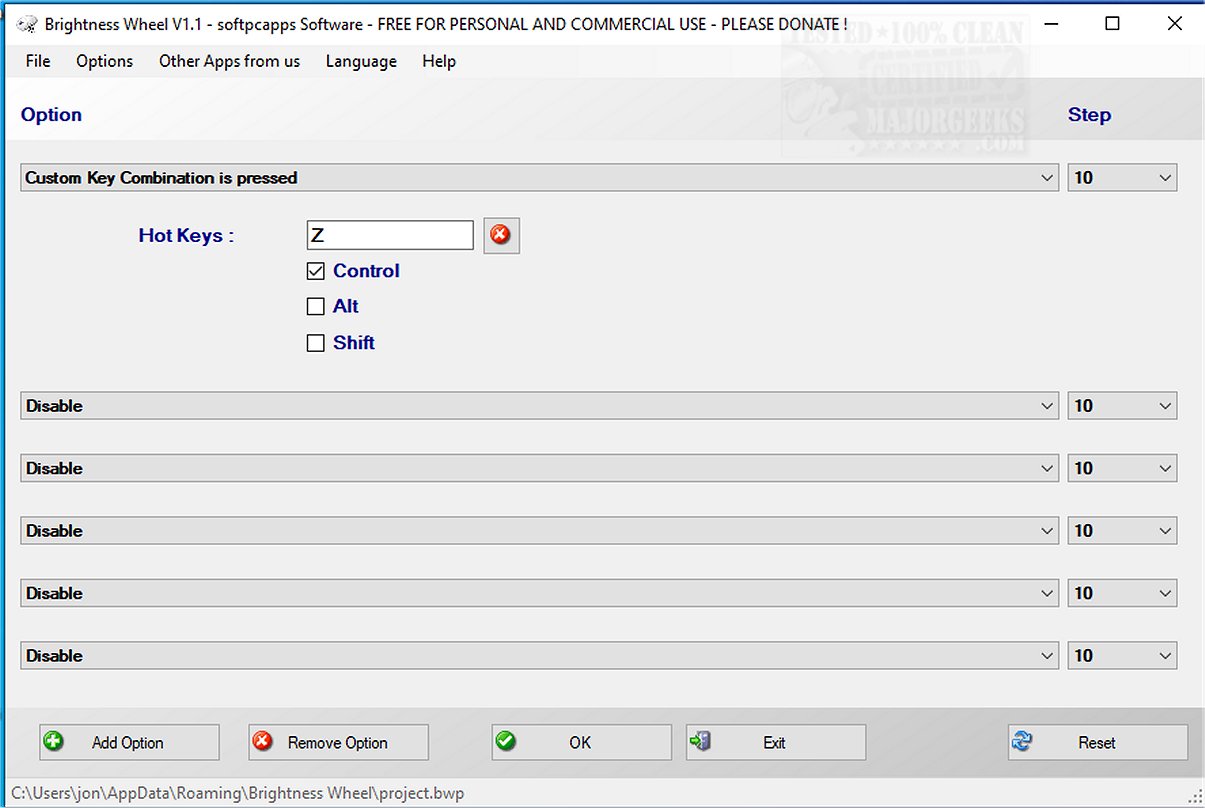
Task: Enable the Shift modifier checkbox
Action: tap(316, 343)
